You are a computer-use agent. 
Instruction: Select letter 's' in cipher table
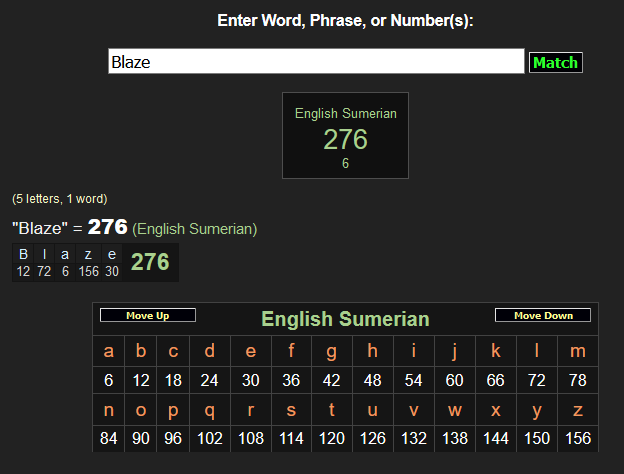click(x=291, y=410)
